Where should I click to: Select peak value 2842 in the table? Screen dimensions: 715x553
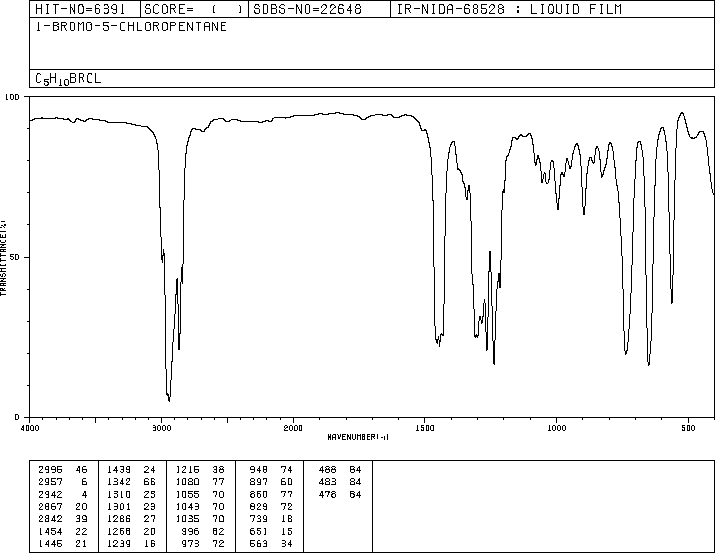point(50,519)
